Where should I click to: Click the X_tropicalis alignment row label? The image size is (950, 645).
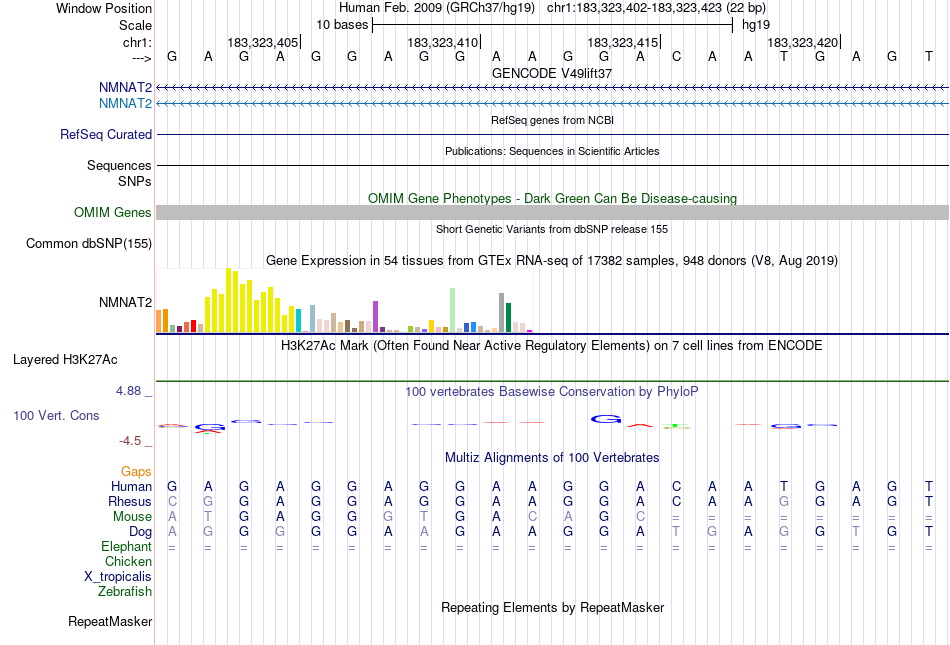click(x=118, y=577)
